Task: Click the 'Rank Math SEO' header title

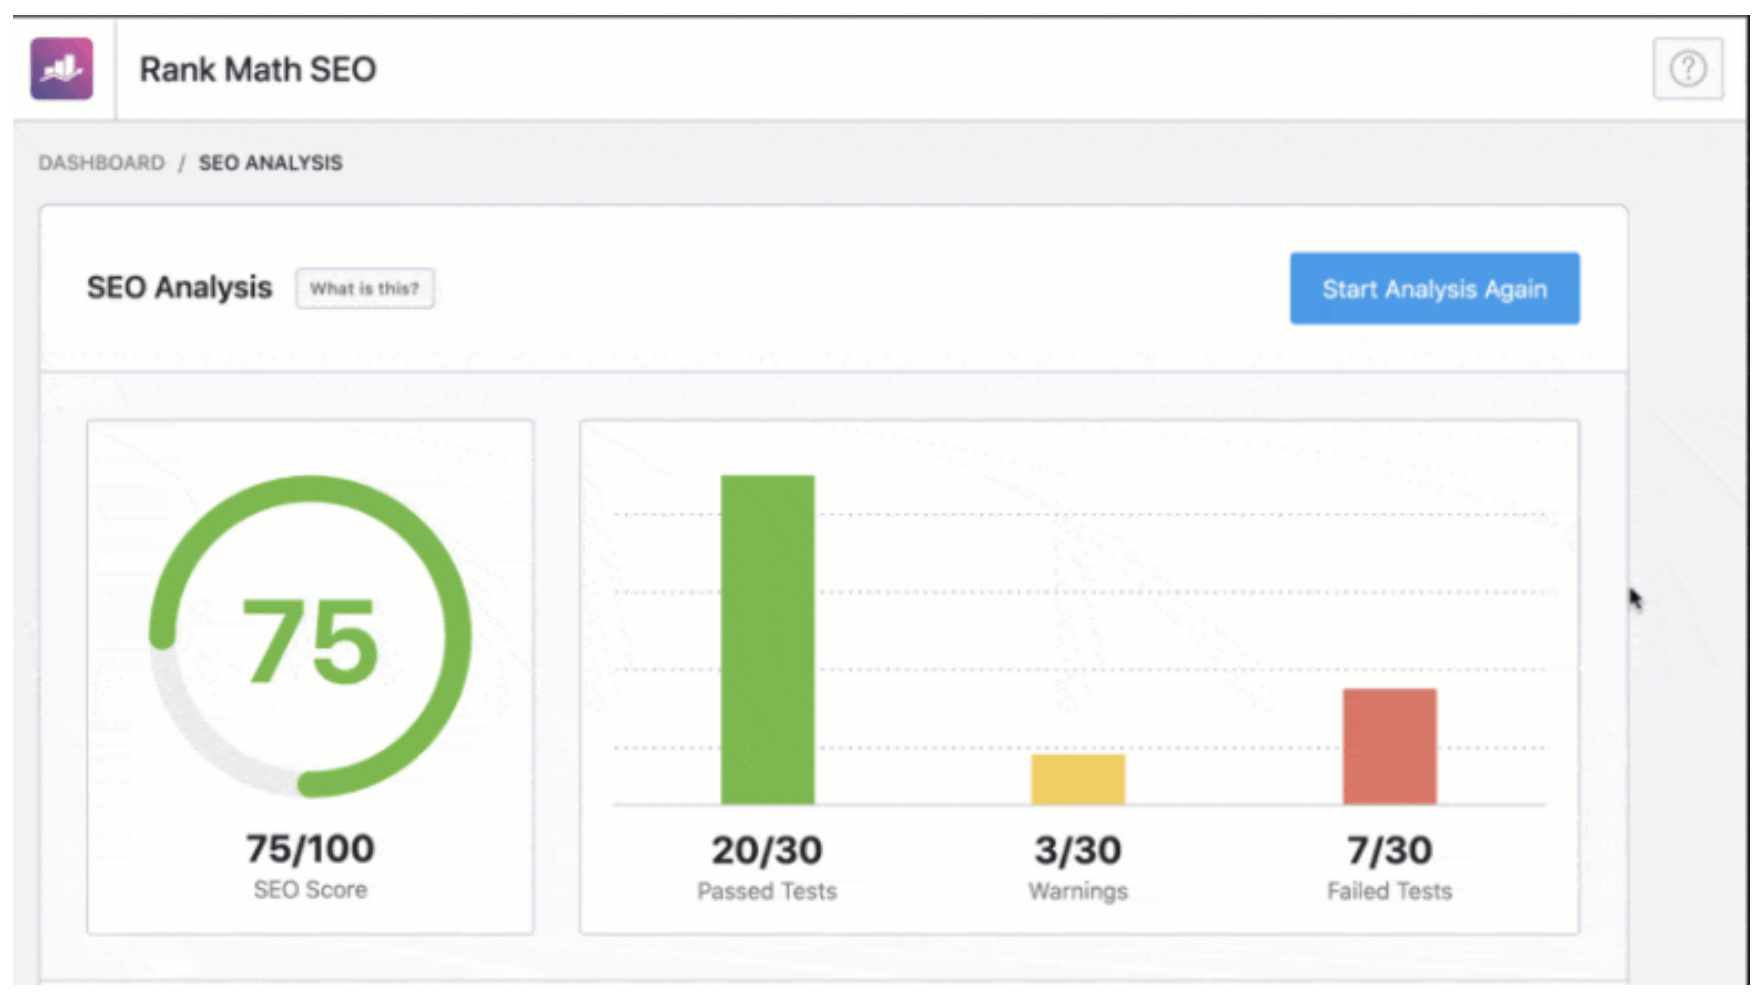Action: (257, 69)
